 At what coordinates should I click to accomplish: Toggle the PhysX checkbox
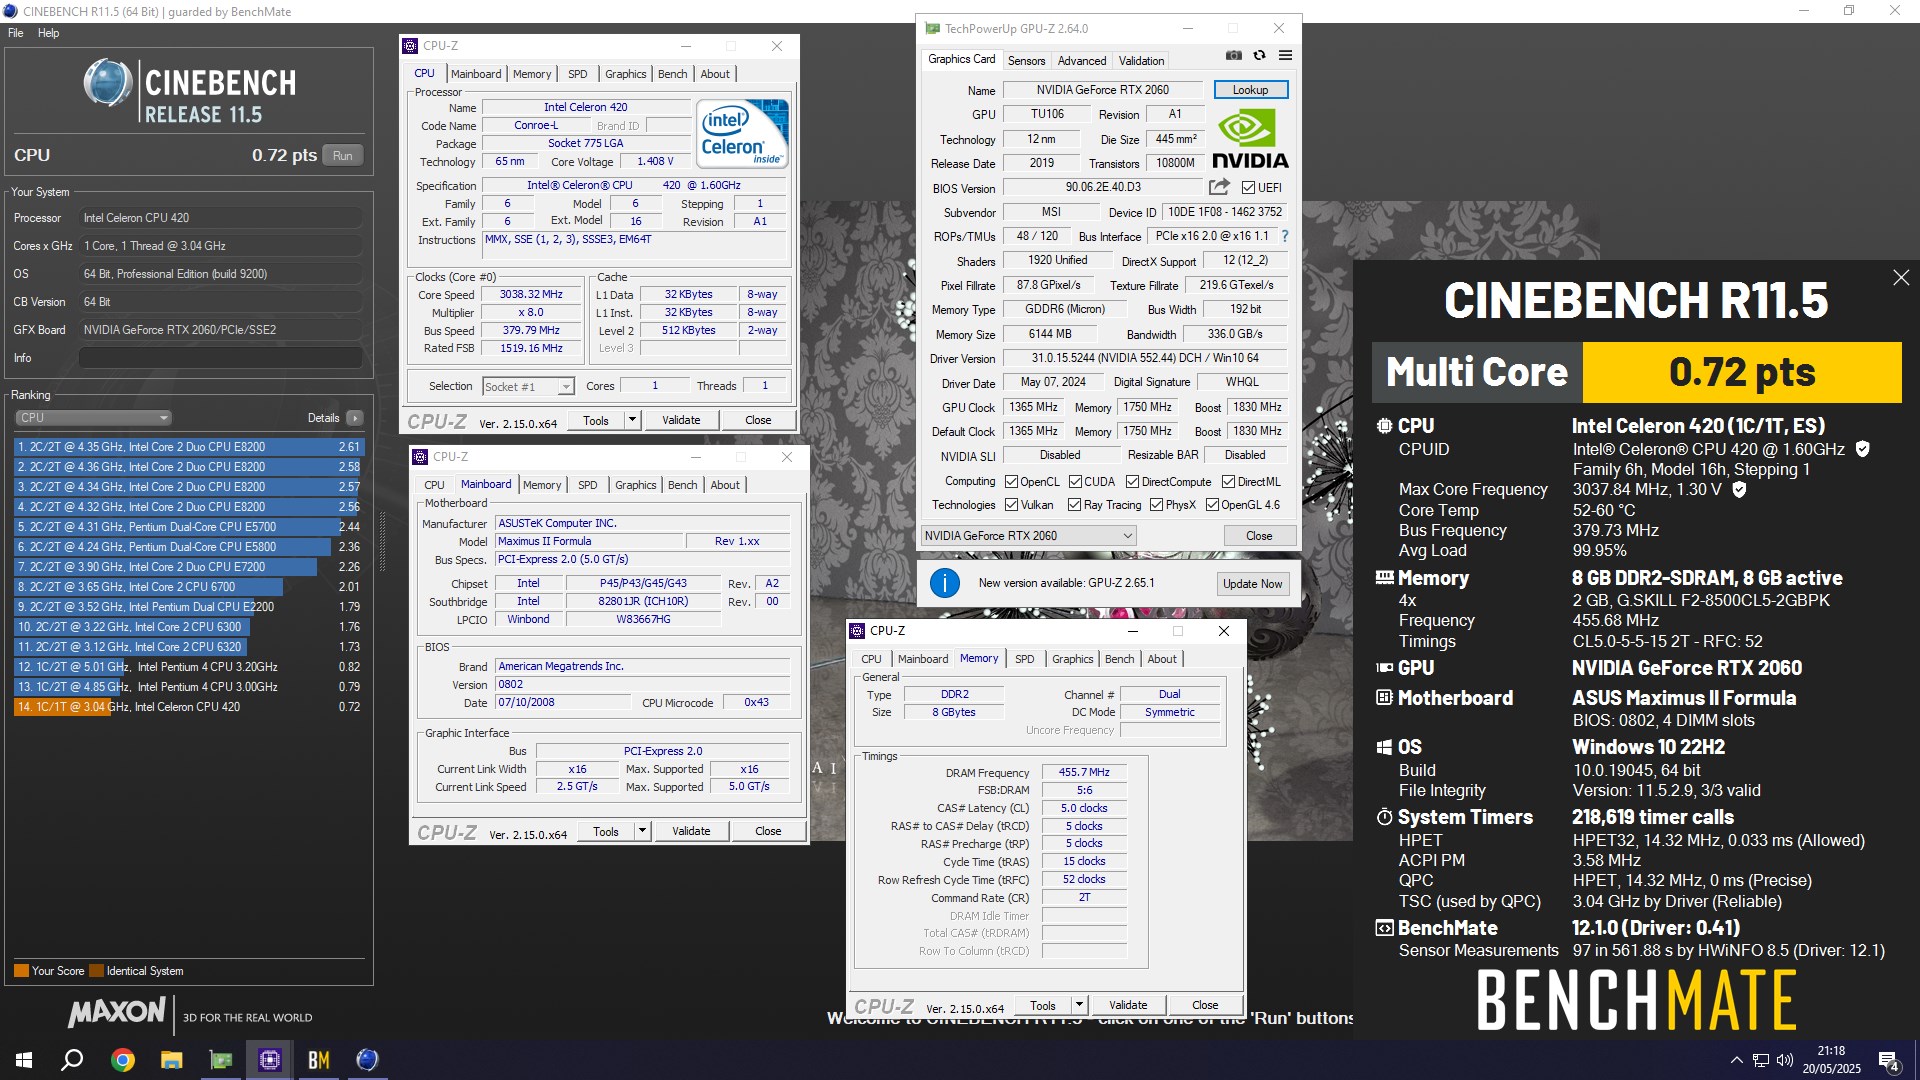tap(1156, 505)
